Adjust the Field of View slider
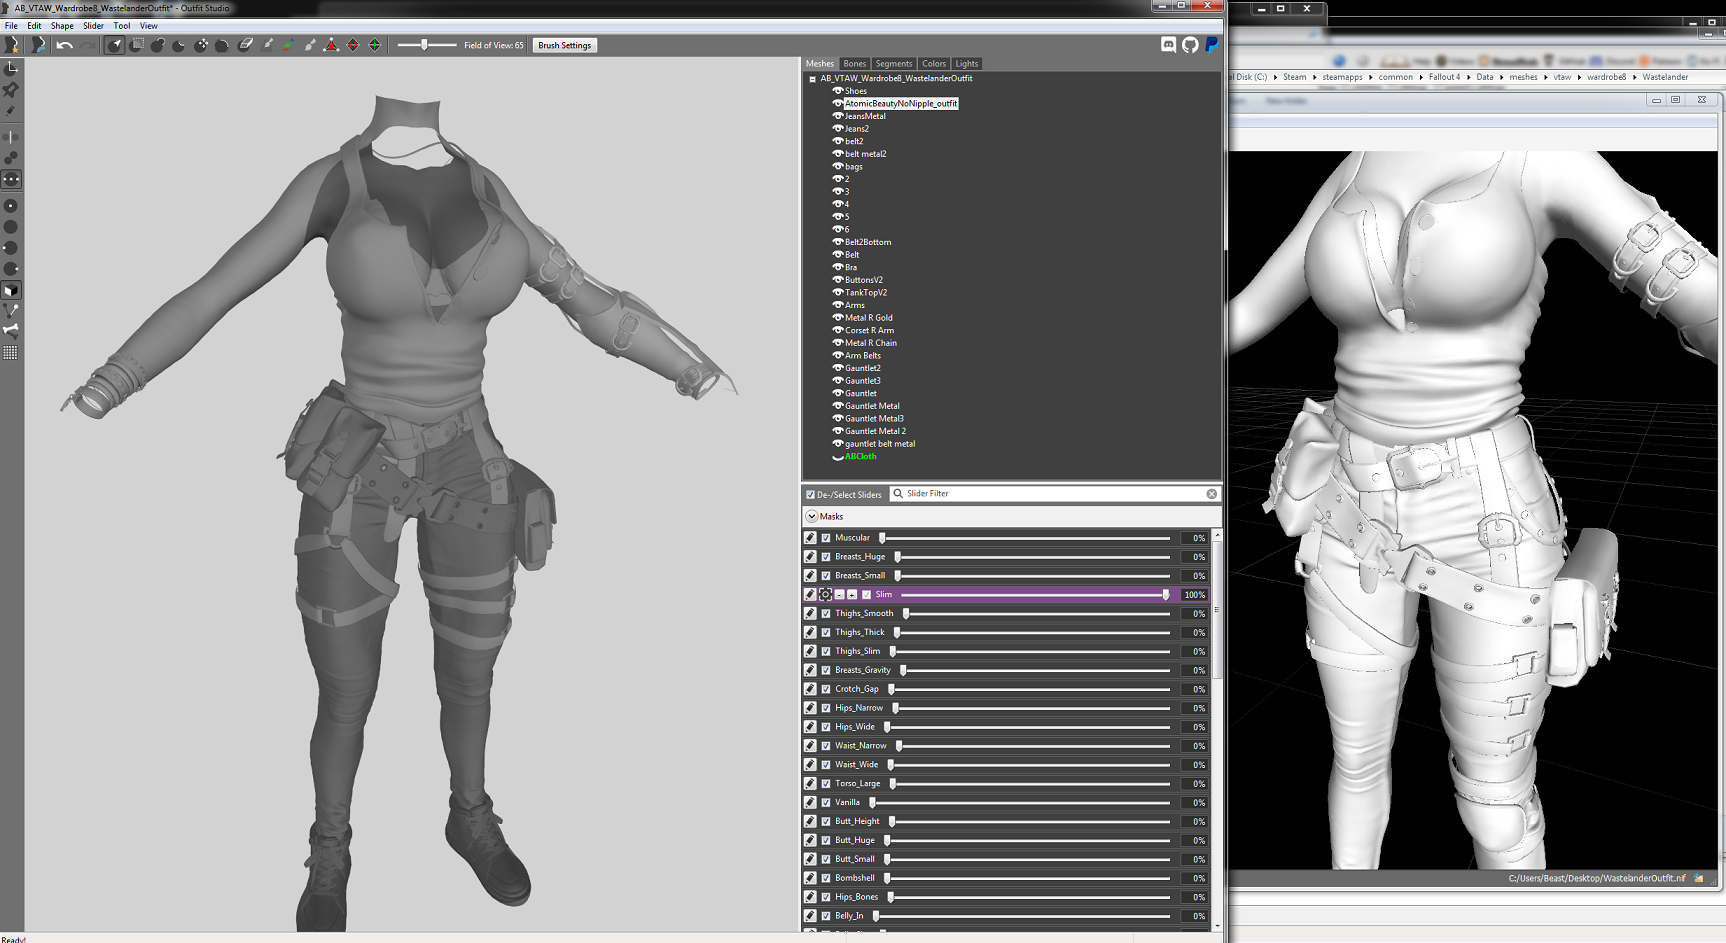 click(426, 45)
